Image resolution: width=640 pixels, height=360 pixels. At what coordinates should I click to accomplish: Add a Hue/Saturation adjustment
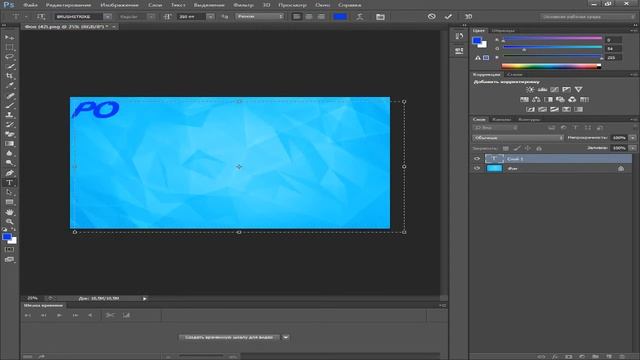point(524,100)
